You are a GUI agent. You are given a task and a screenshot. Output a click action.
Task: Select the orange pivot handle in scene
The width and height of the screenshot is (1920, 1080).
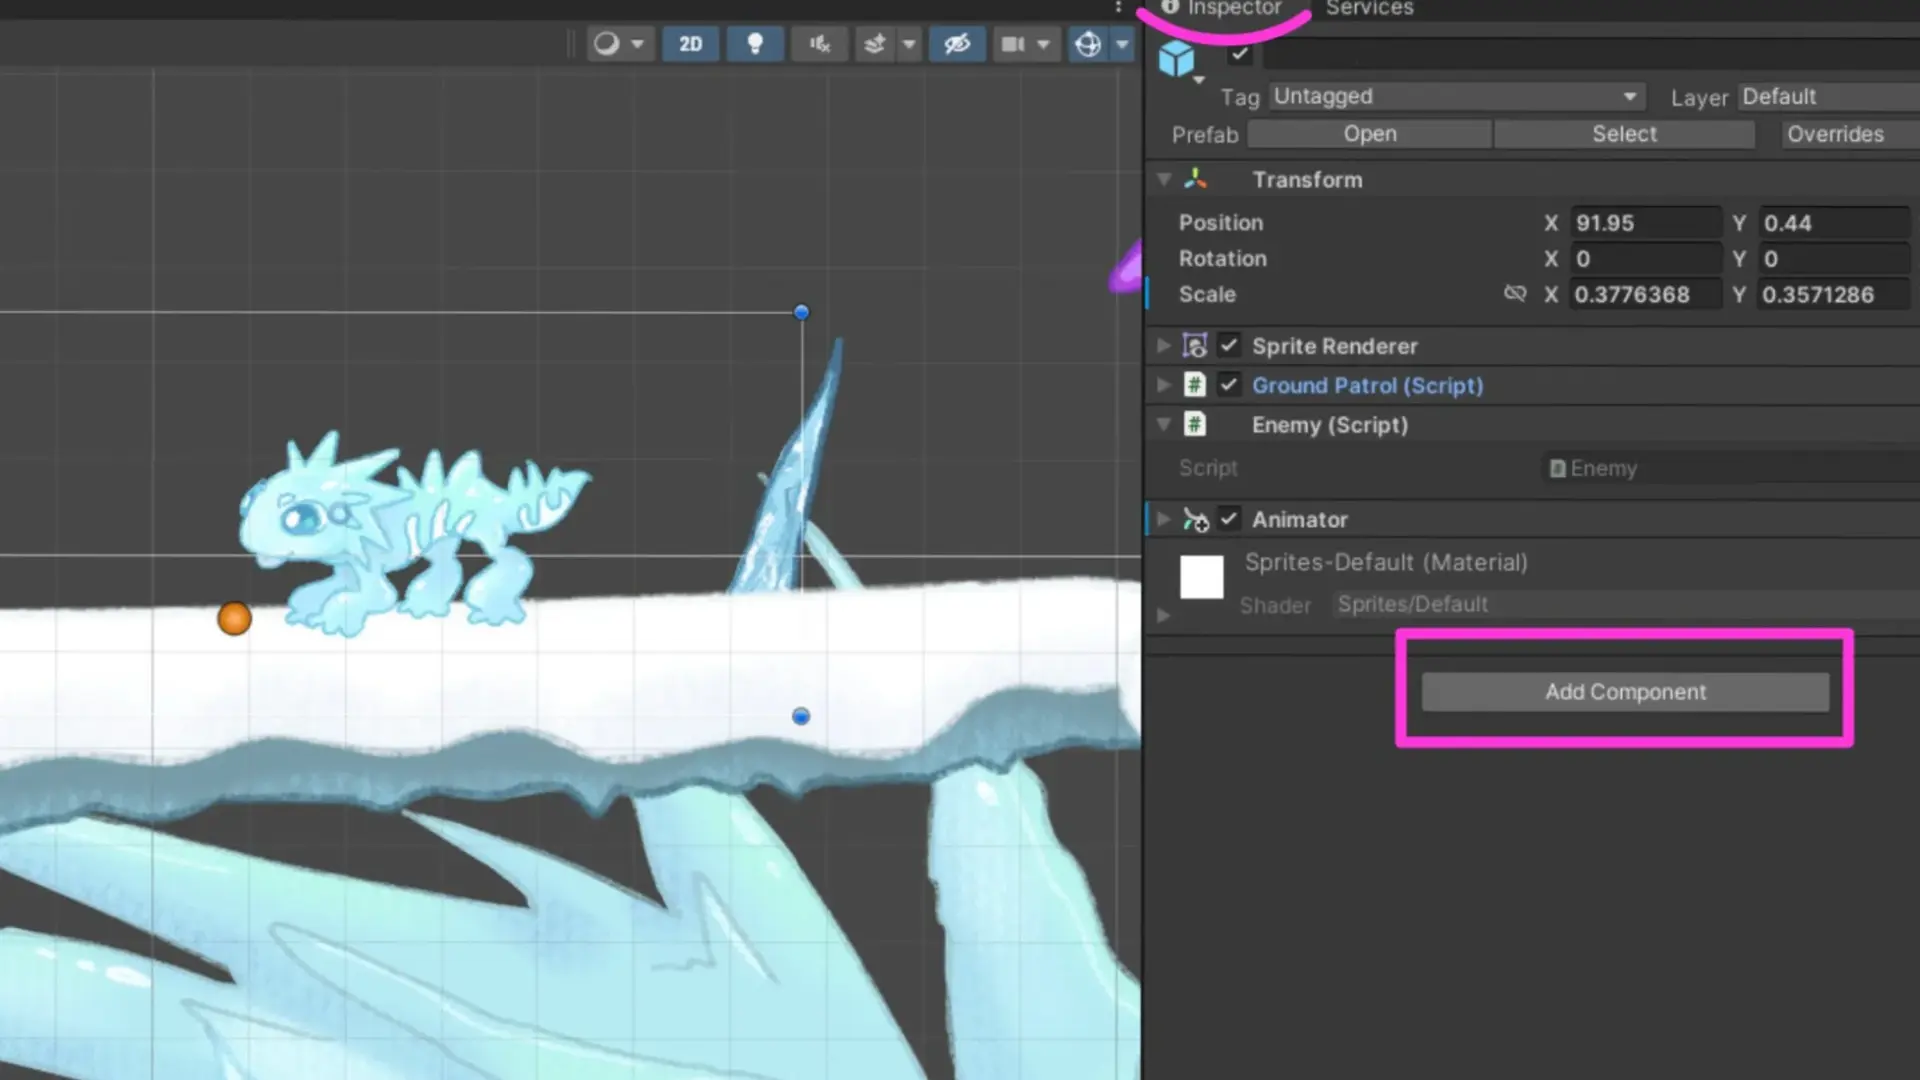234,619
